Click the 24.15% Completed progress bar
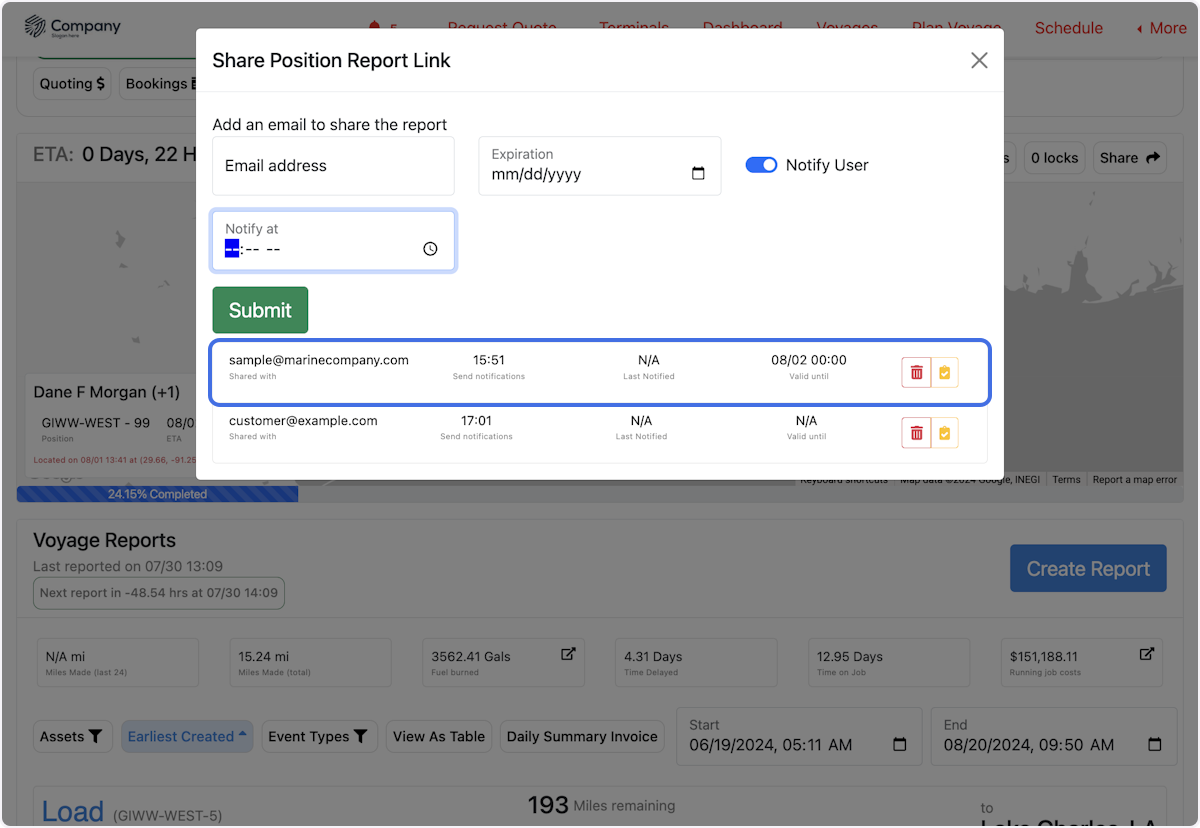1200x828 pixels. coord(156,494)
